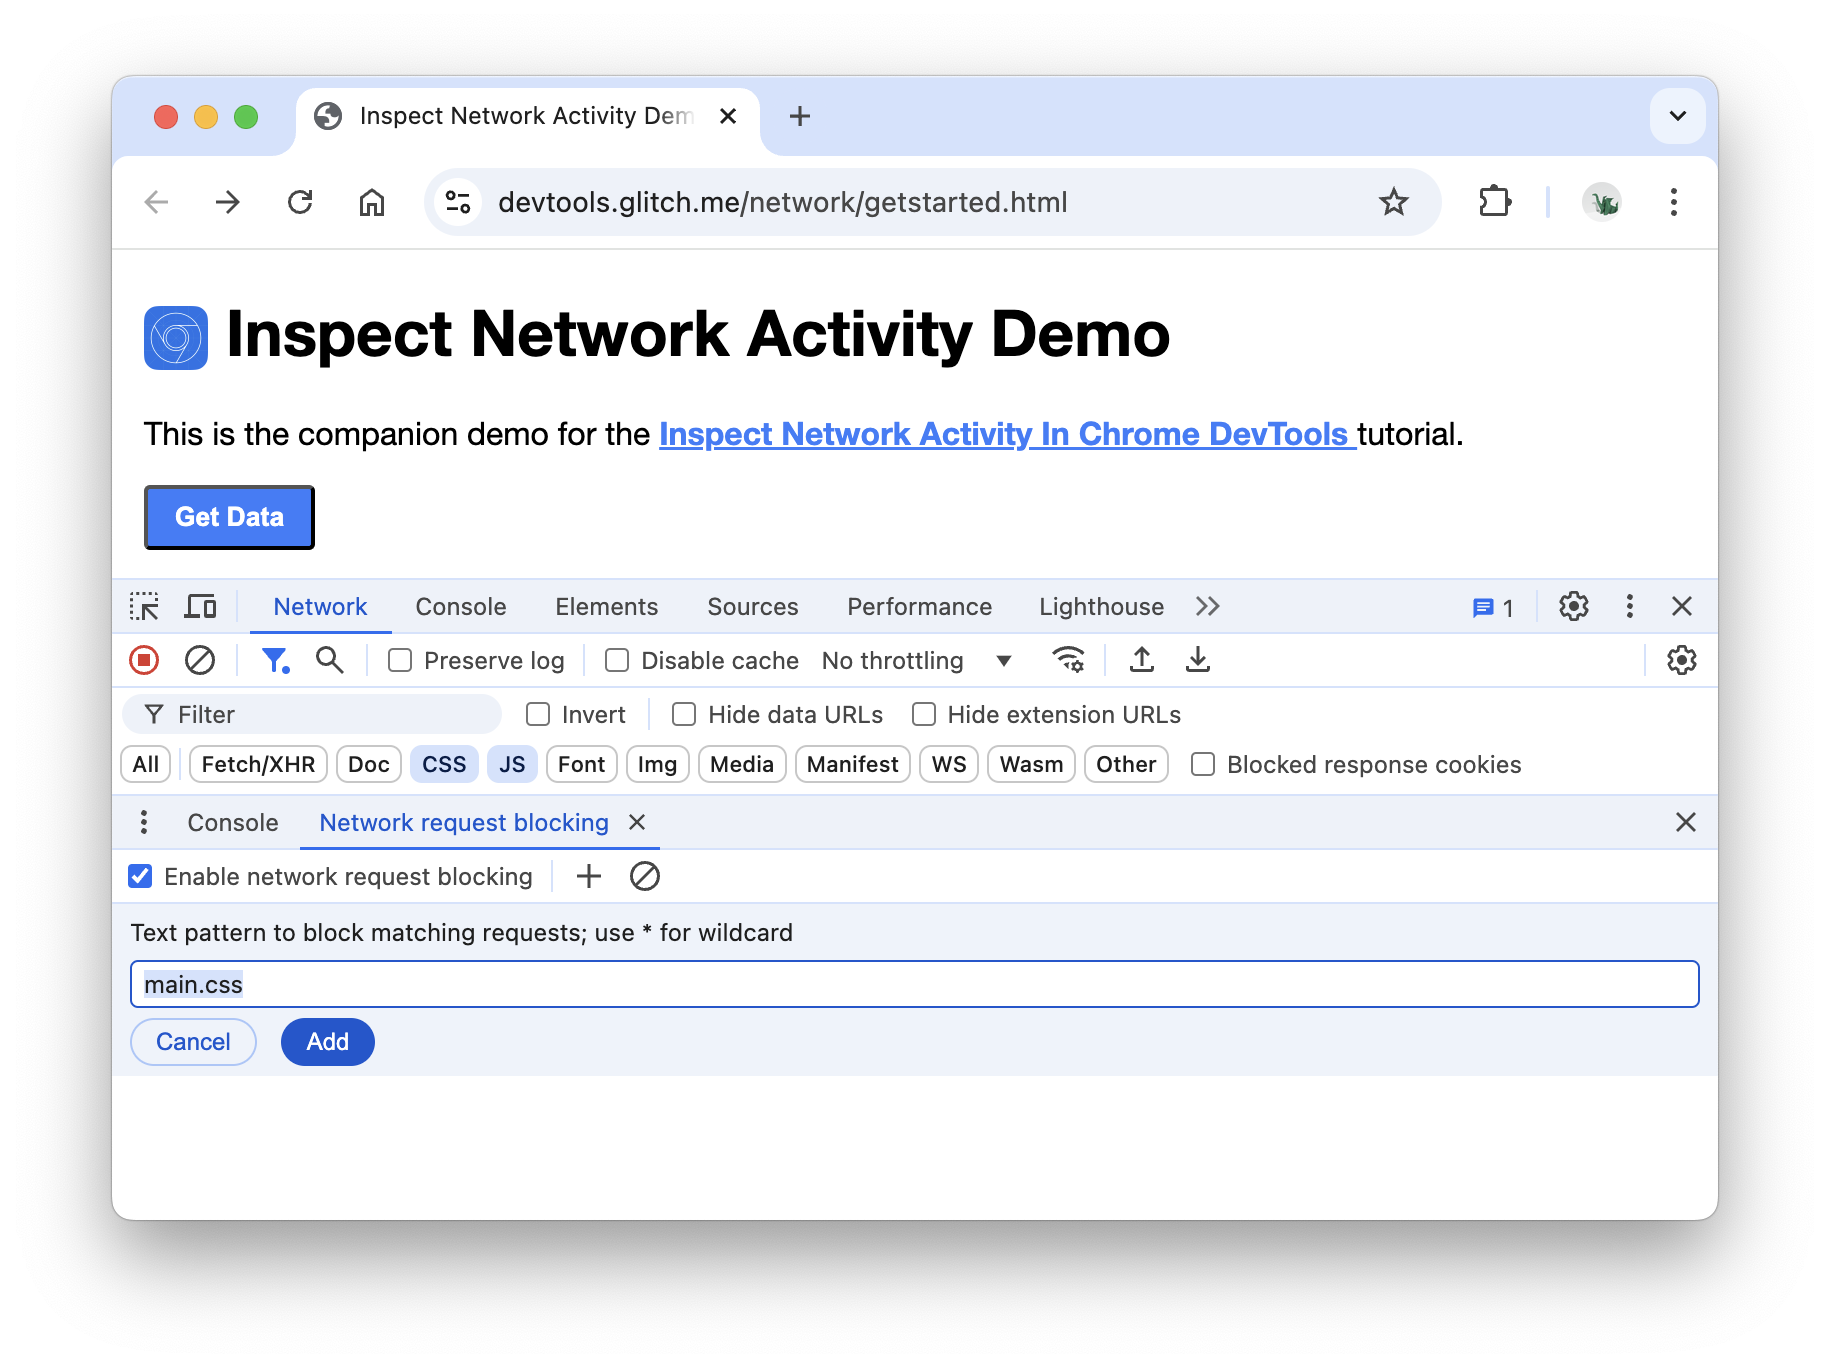Open the network search panel
Screen dimensions: 1830x1368
pyautogui.click(x=330, y=660)
